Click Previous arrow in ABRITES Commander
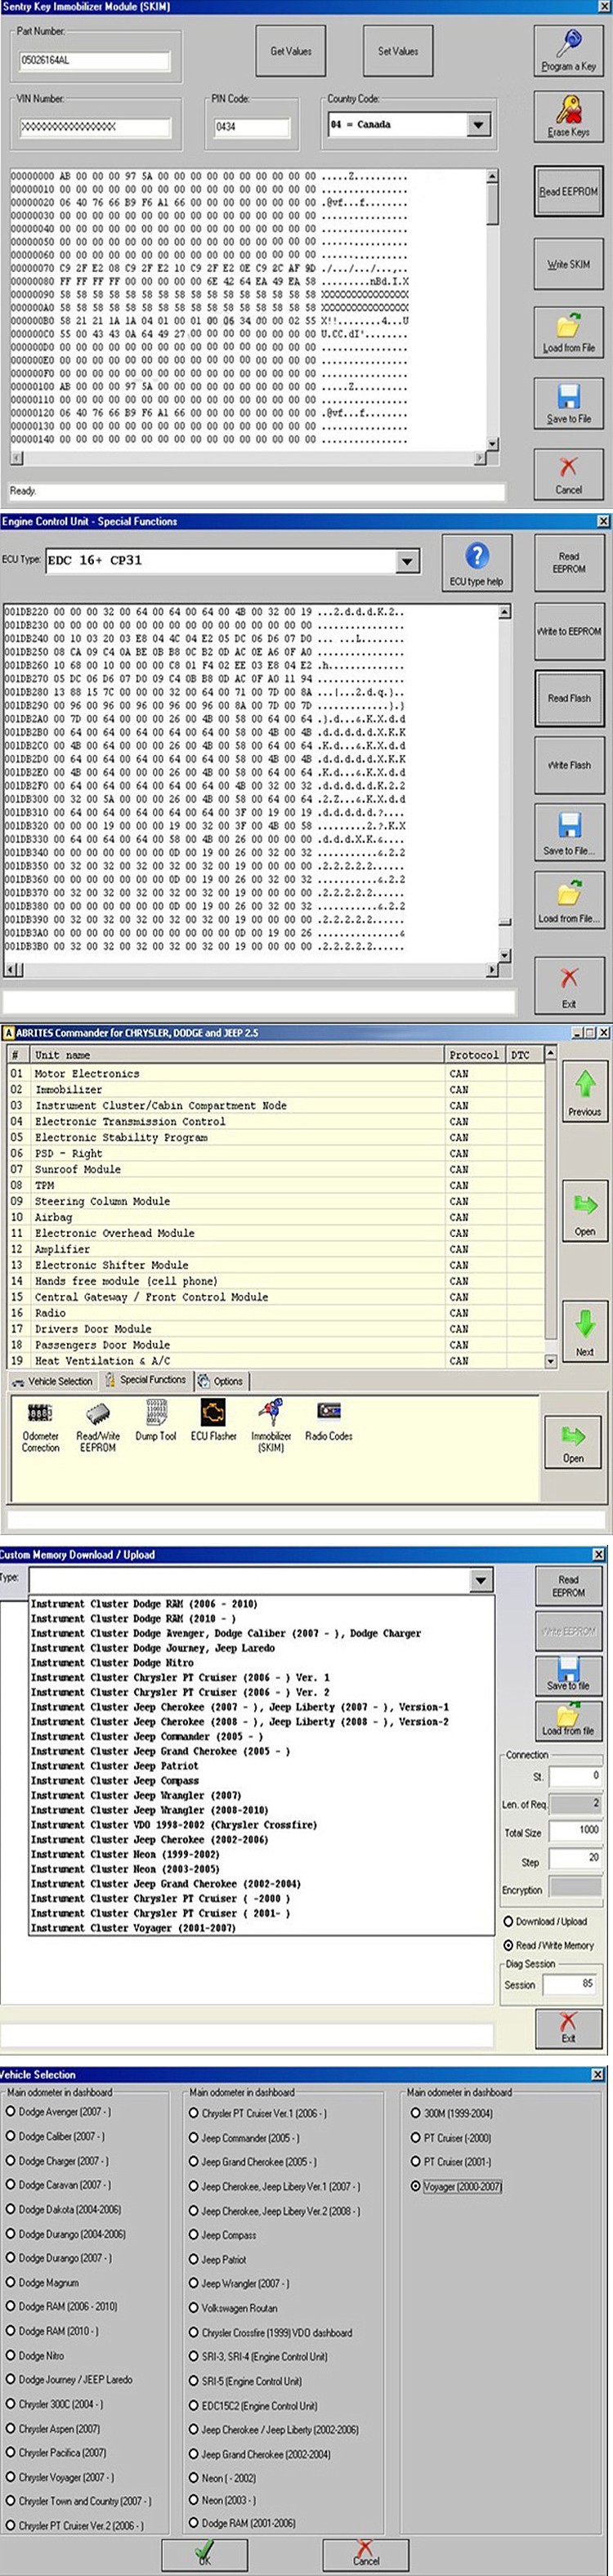Screen dimensions: 613x2576 (x=584, y=1093)
